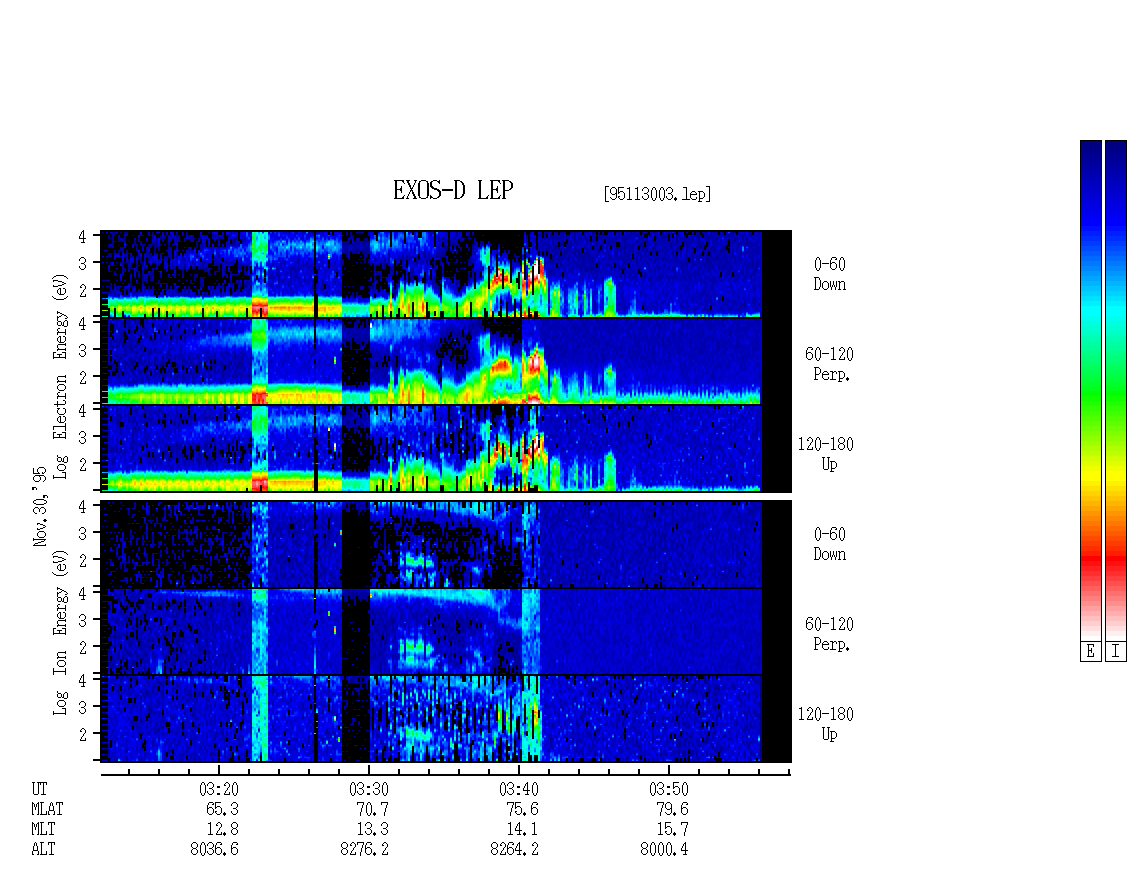The height and width of the screenshot is (875, 1130).
Task: Click the ALT row label
Action: click(43, 849)
